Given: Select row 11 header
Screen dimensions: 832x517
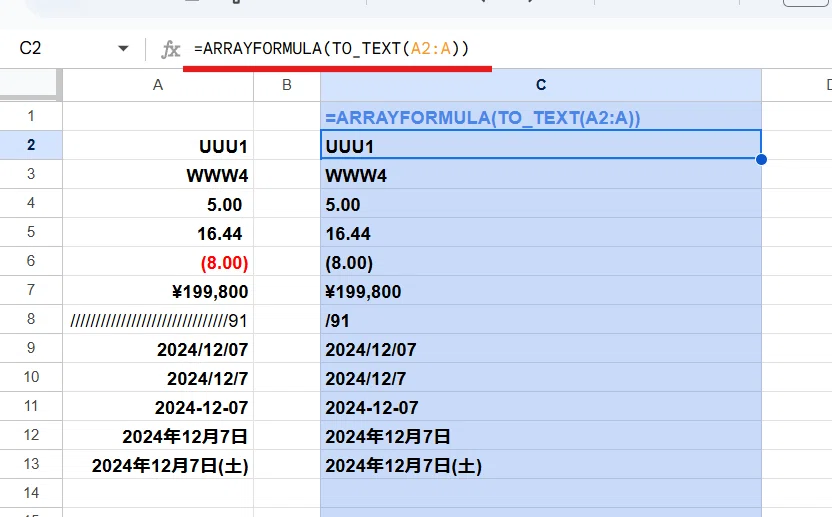Looking at the screenshot, I should [31, 406].
